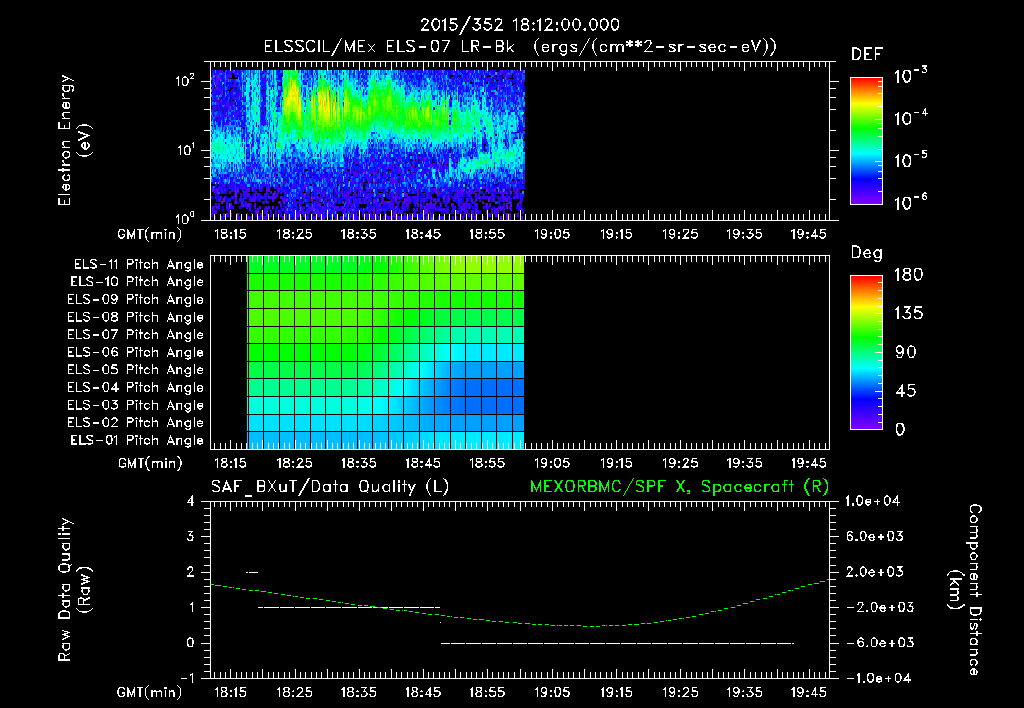
Task: Click the 2.0e+03 tick on the distance axis
Action: coord(874,571)
